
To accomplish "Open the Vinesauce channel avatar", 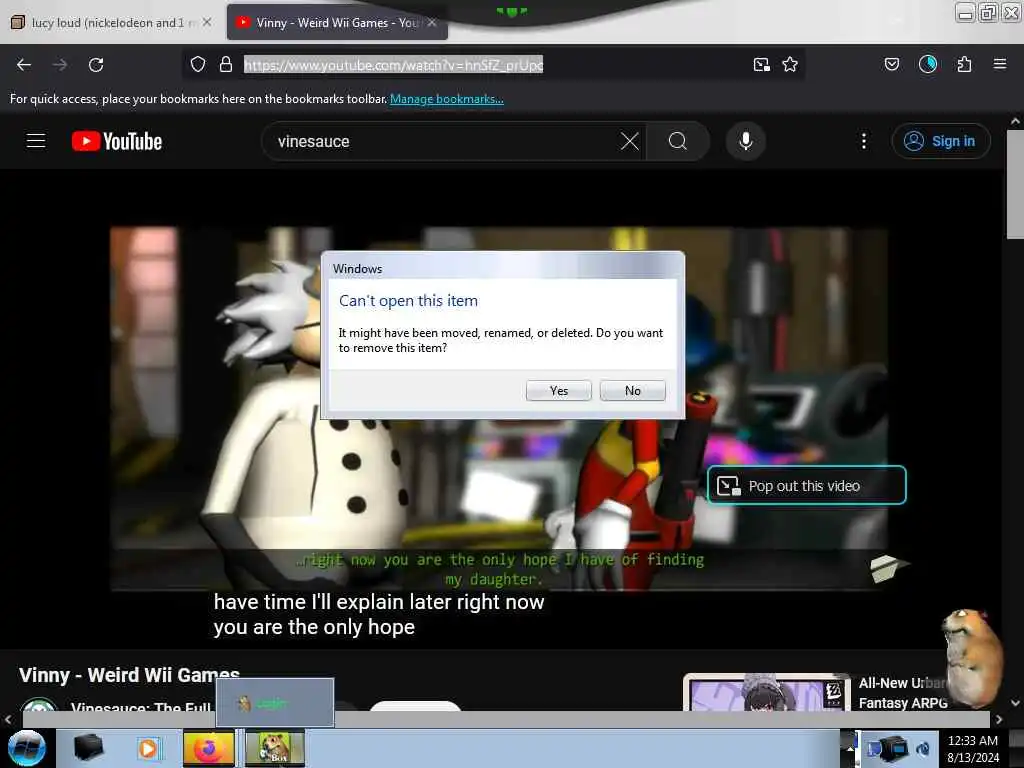I will pyautogui.click(x=39, y=705).
